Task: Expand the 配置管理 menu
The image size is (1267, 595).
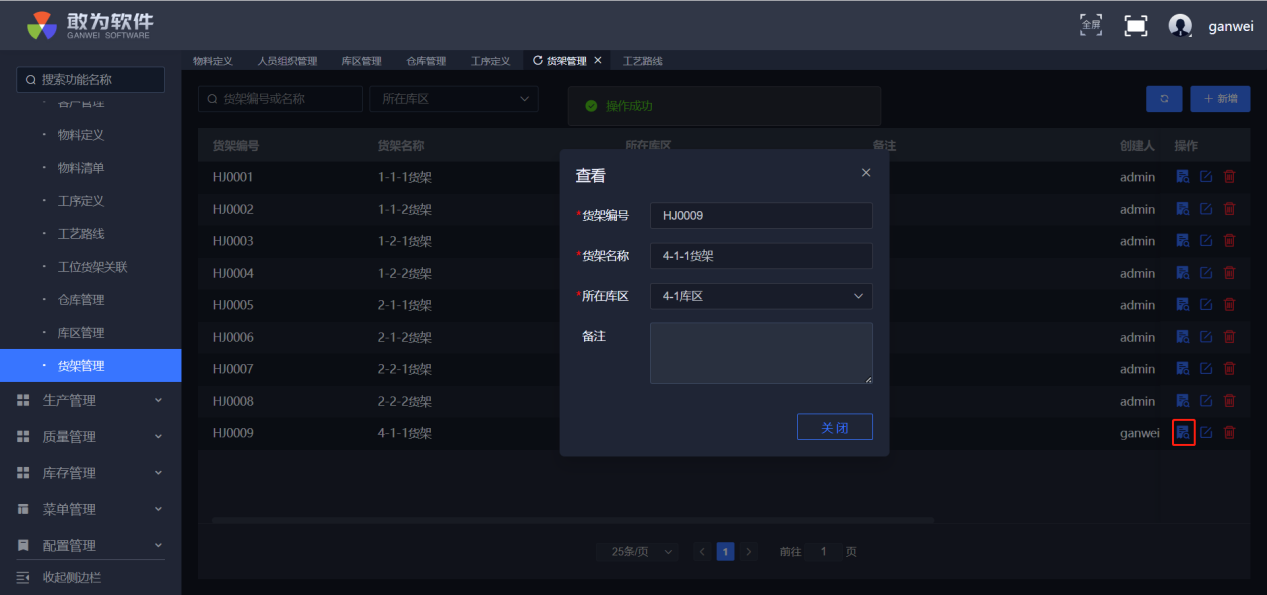Action: [90, 545]
